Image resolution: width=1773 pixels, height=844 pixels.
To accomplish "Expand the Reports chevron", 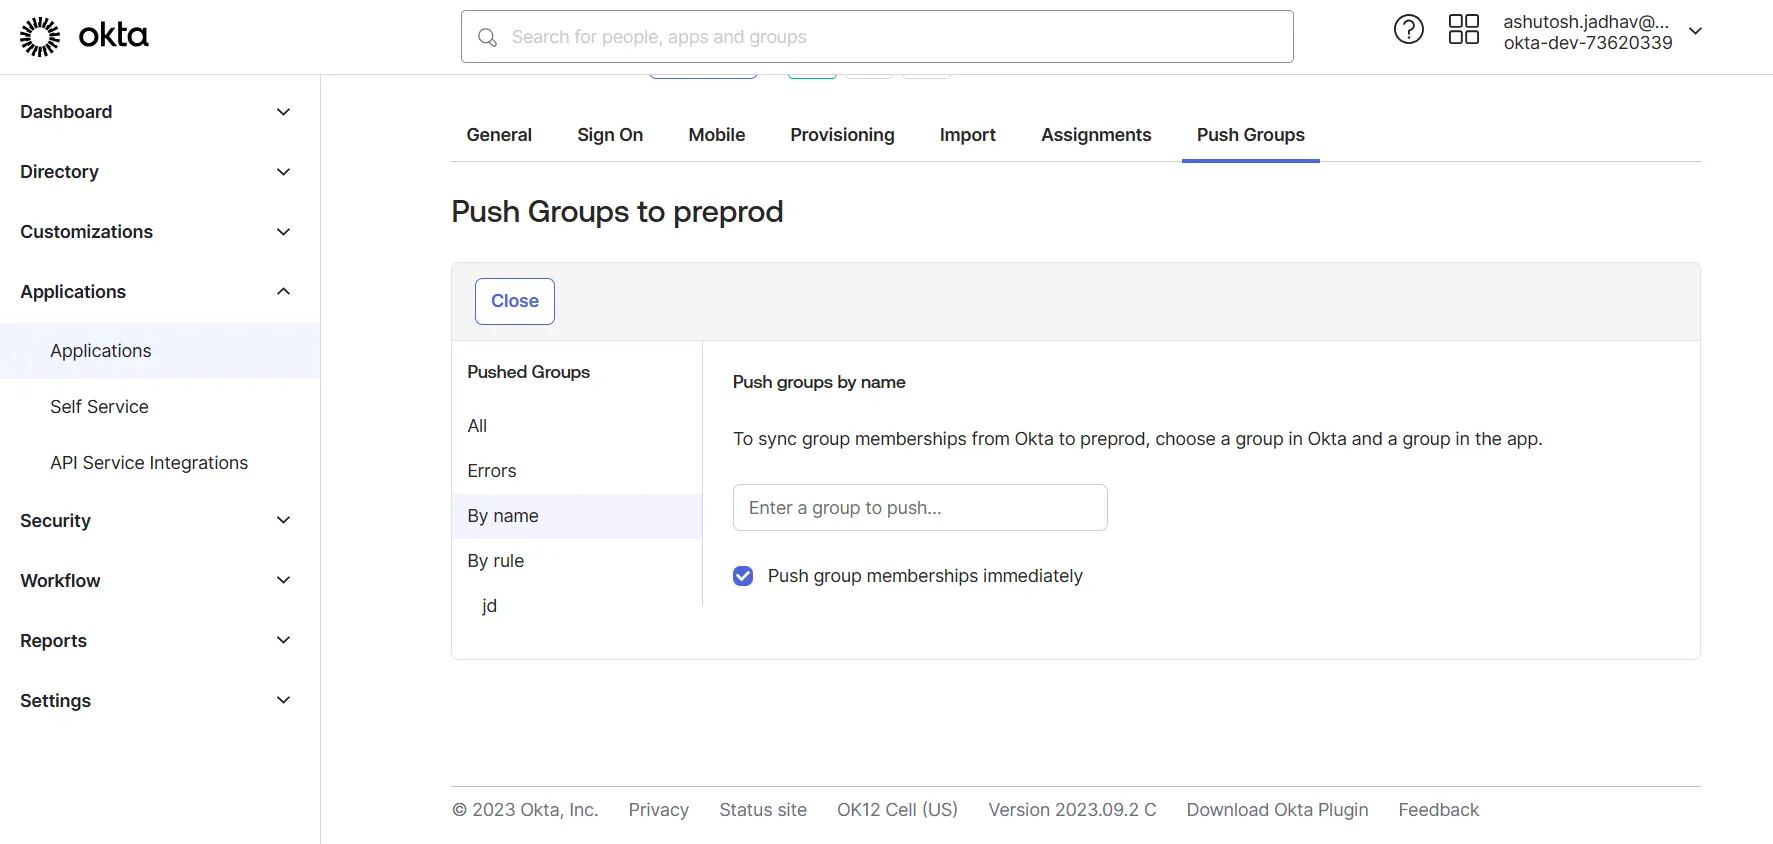I will point(283,641).
